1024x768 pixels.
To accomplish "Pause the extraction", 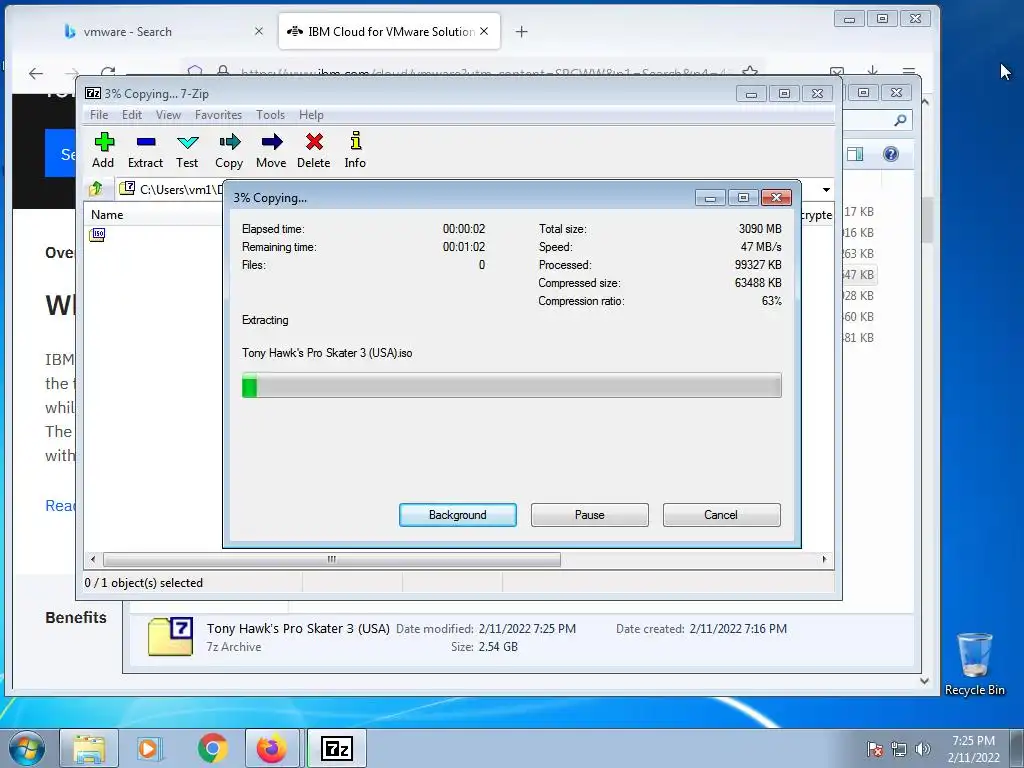I will (x=590, y=515).
